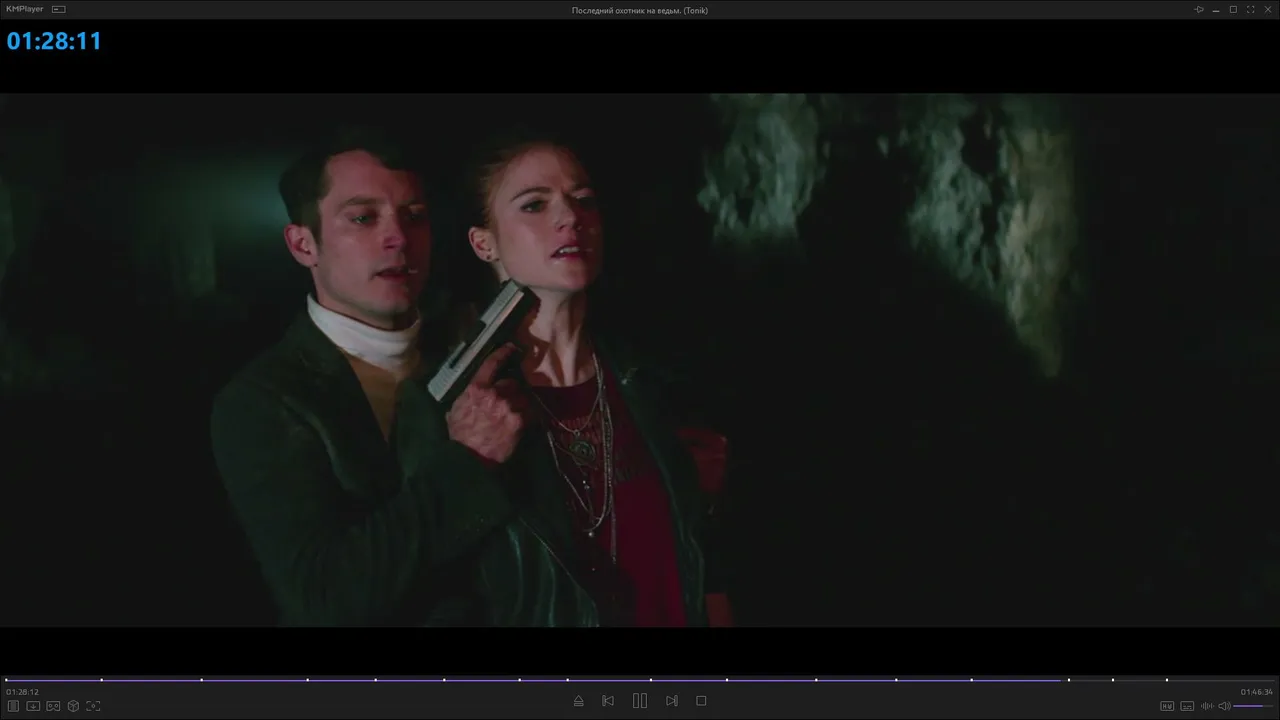1280x720 pixels.
Task: Click the download video icon
Action: point(33,706)
